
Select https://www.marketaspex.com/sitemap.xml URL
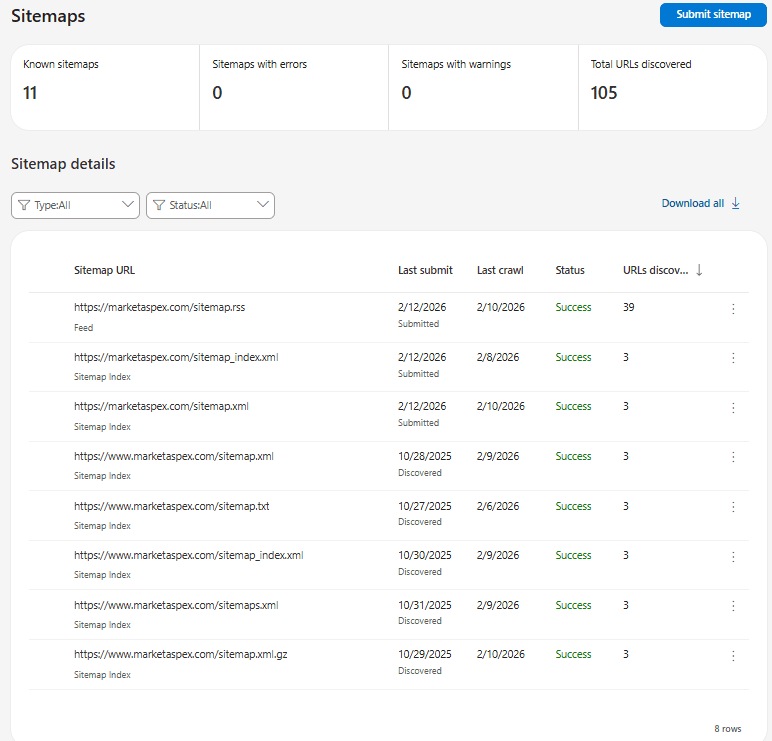click(x=174, y=456)
